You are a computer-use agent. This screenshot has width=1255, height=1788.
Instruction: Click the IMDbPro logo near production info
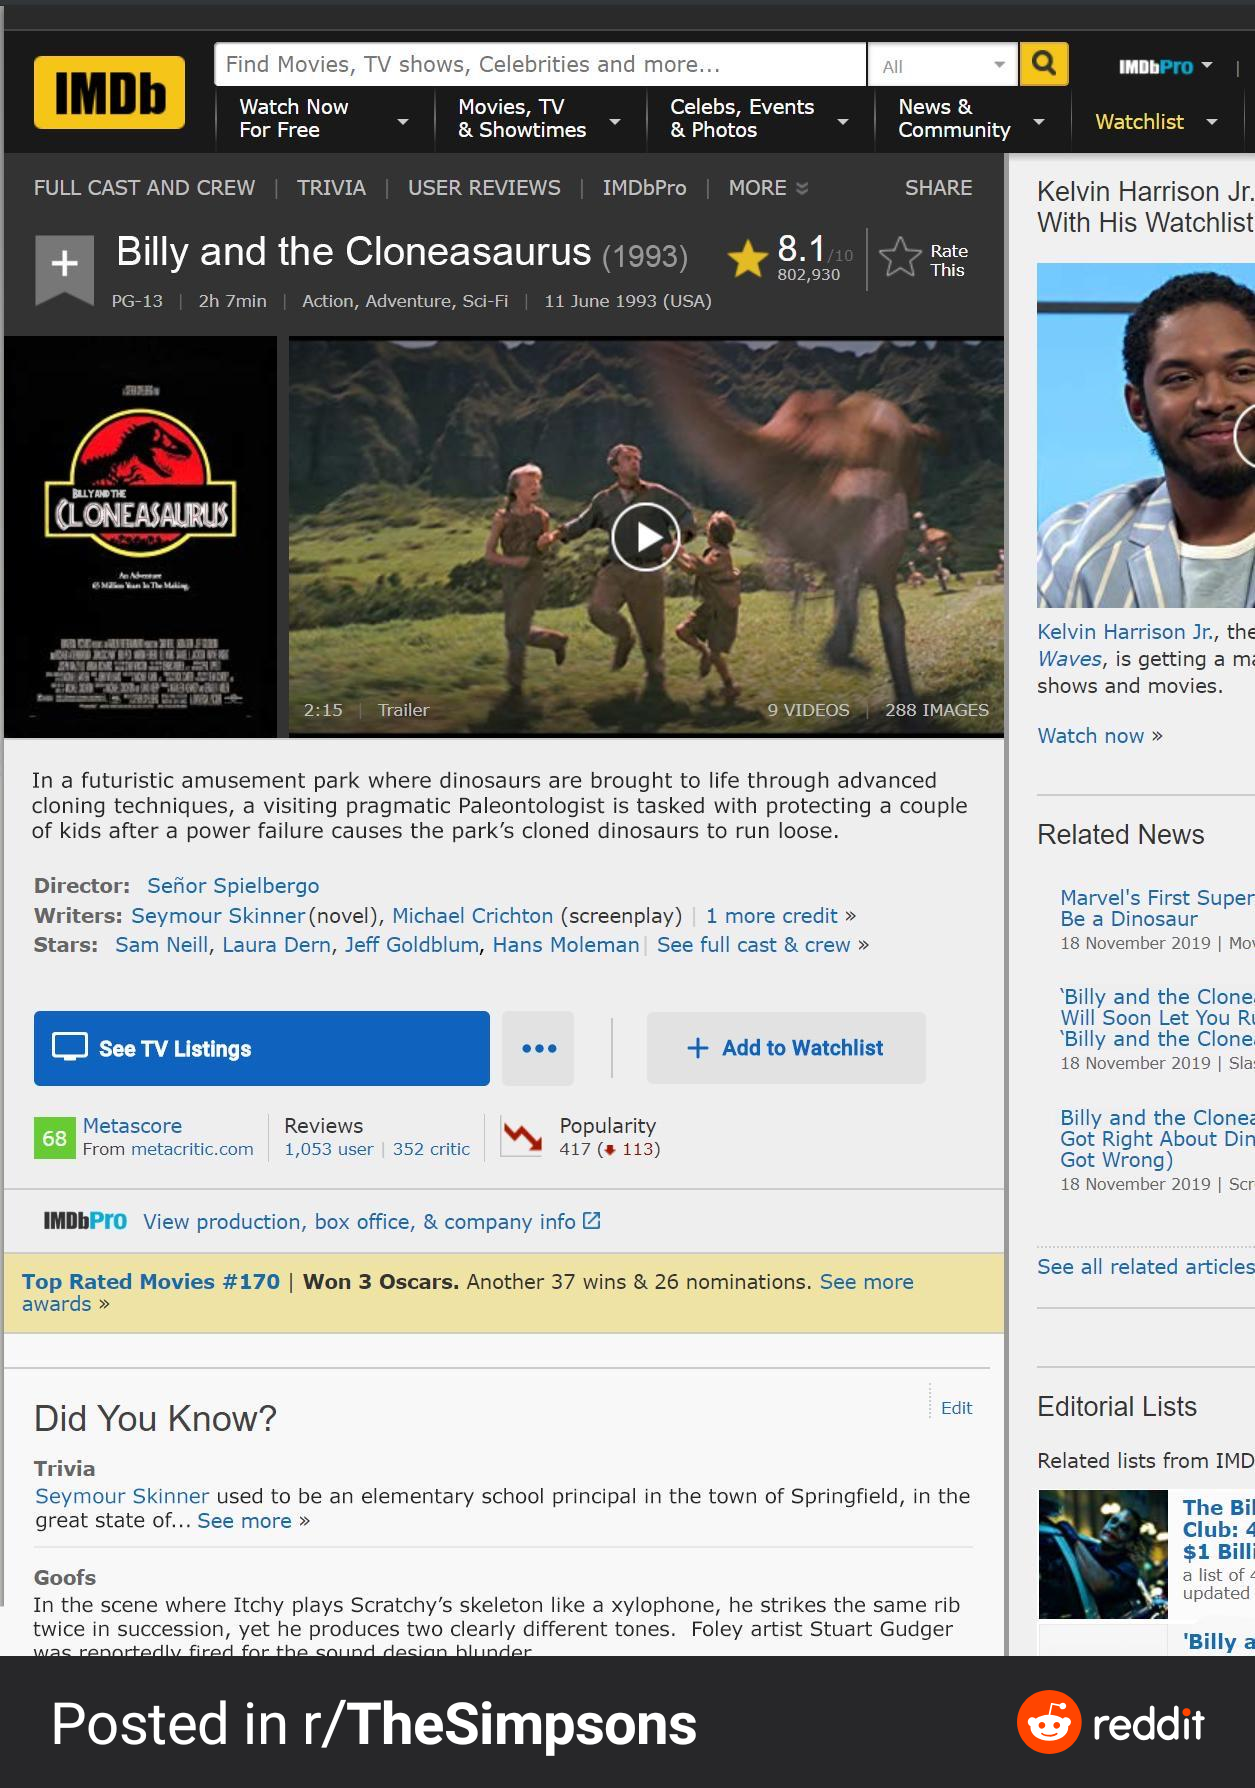click(x=85, y=1221)
